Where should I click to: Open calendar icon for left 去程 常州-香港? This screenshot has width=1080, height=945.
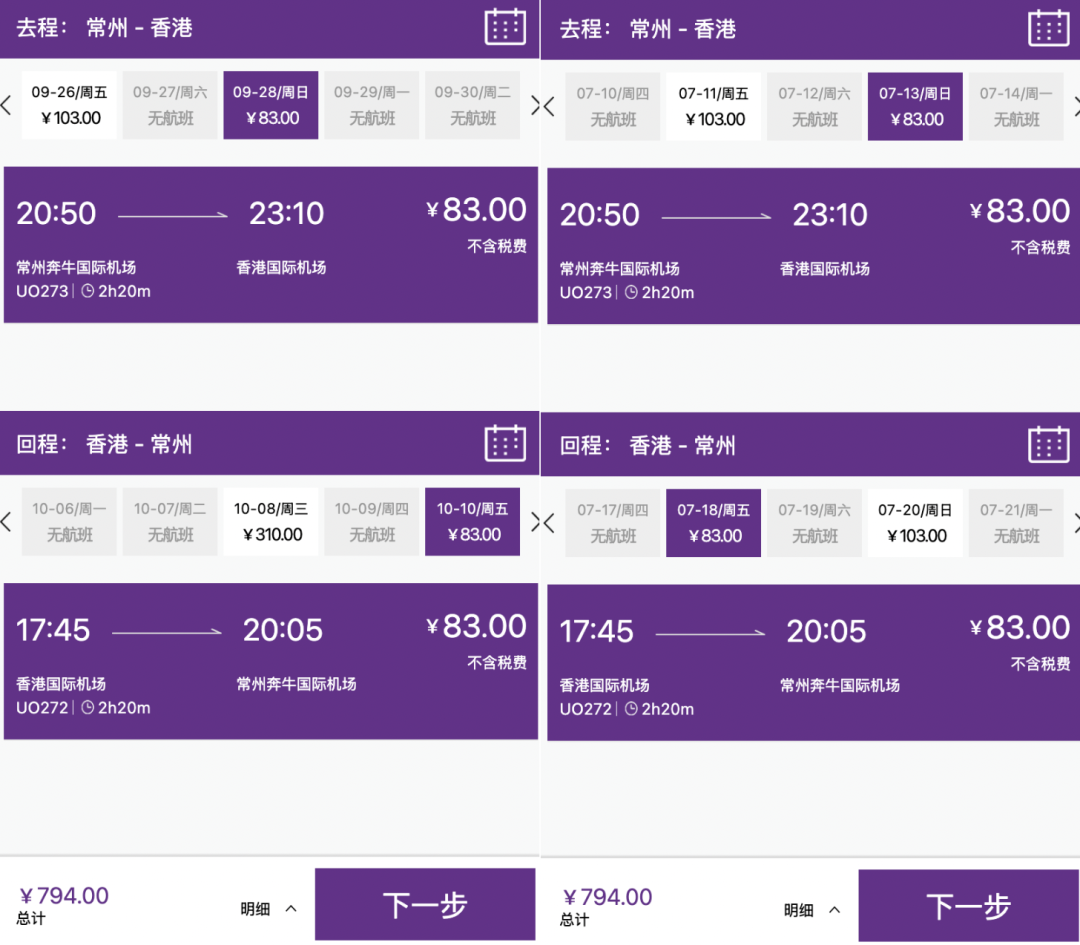[x=505, y=28]
